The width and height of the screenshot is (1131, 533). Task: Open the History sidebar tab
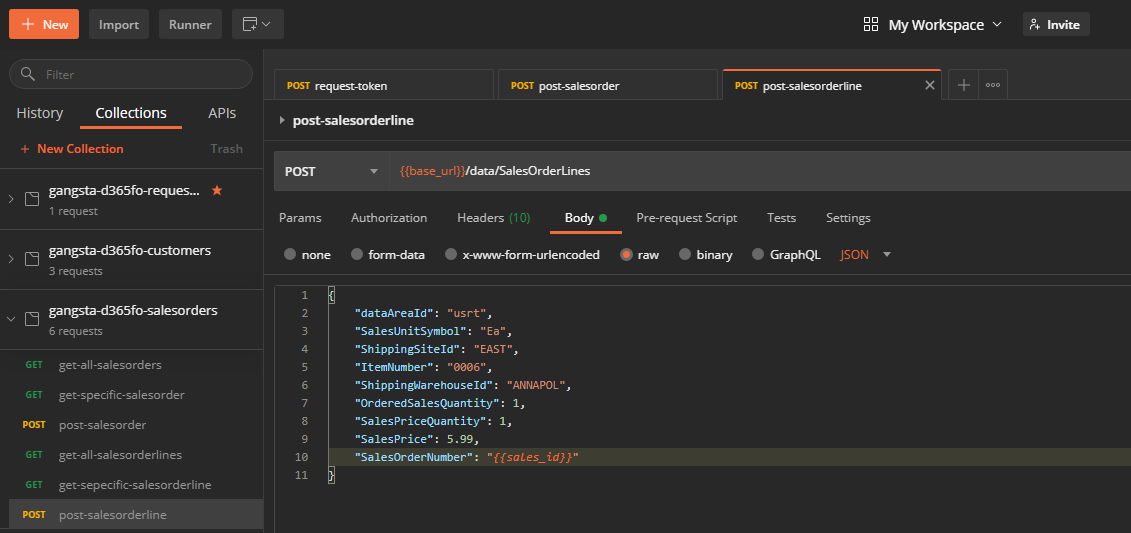pos(40,113)
